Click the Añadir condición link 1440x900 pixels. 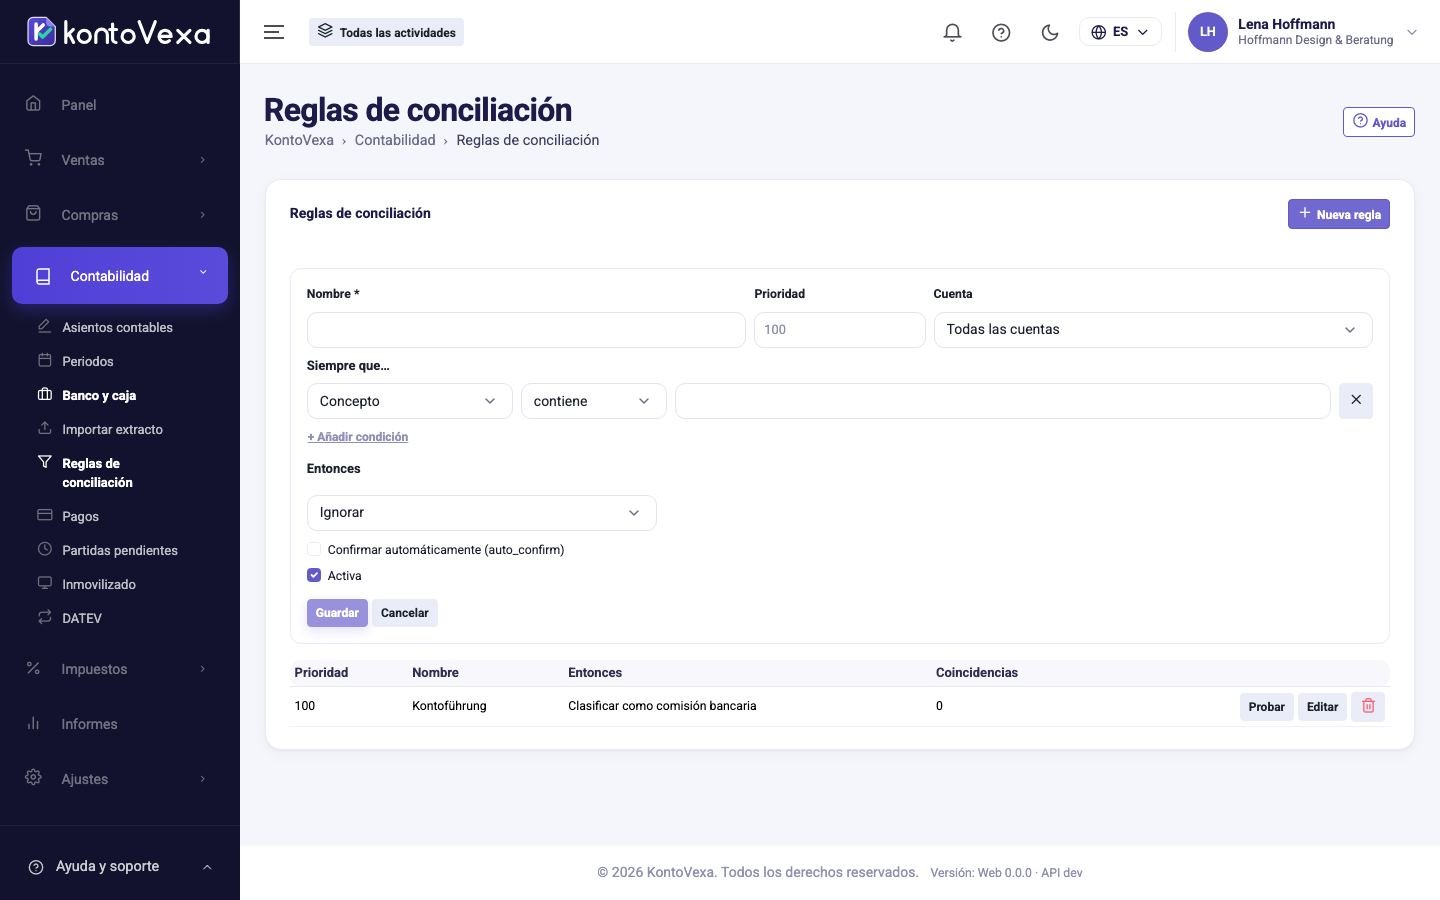coord(358,437)
